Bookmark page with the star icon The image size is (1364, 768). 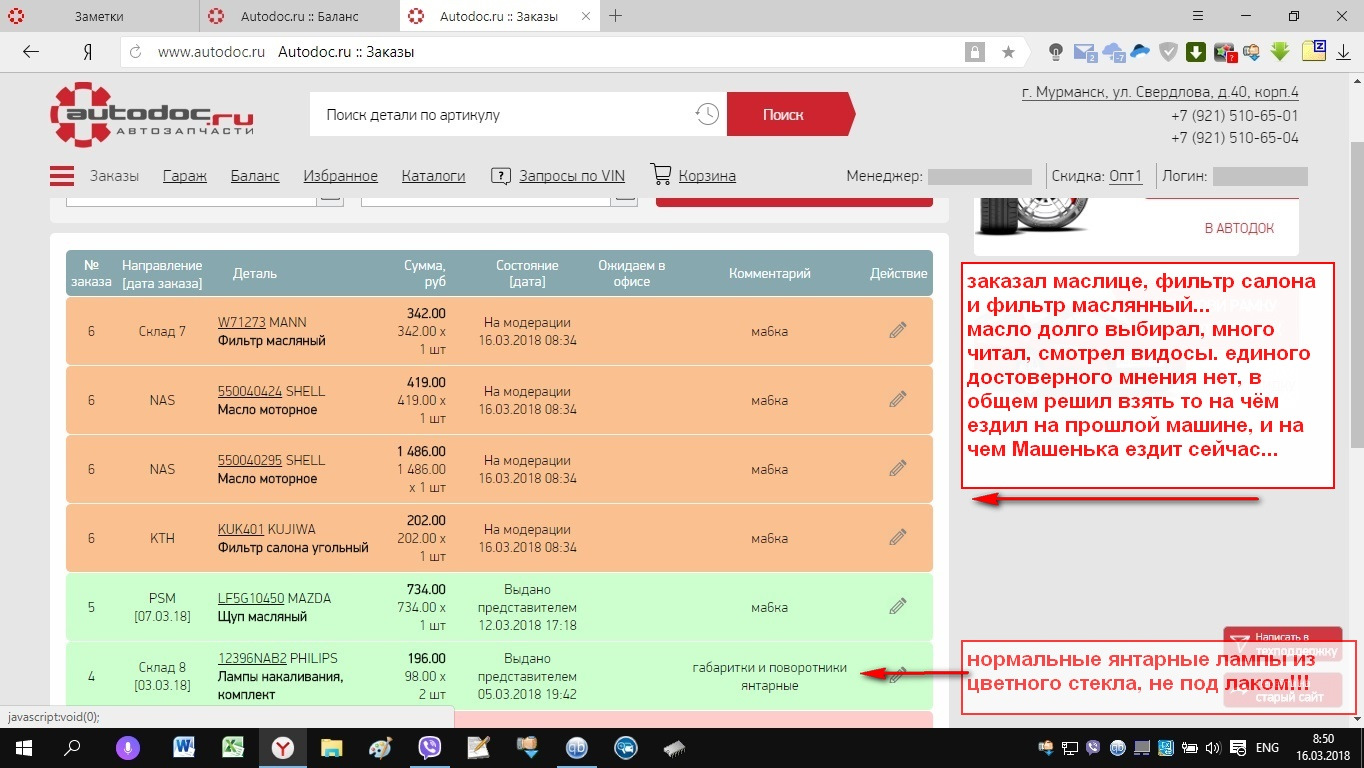[x=1008, y=52]
